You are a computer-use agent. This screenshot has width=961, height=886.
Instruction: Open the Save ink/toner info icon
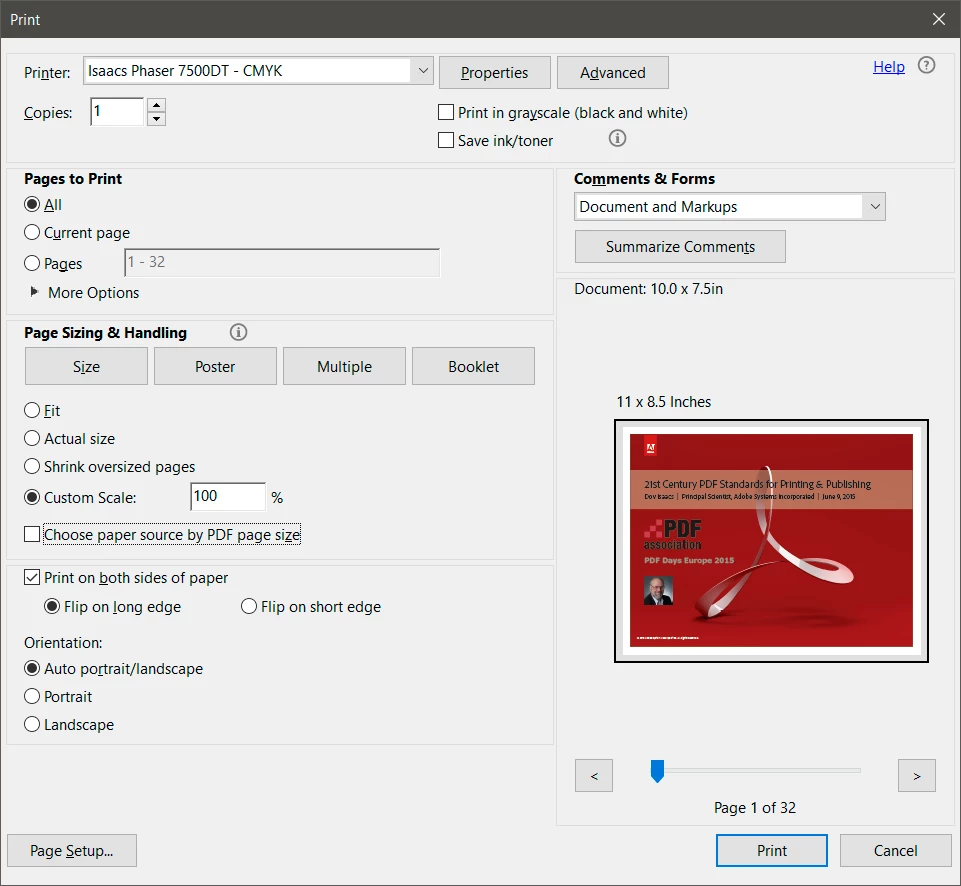(617, 138)
